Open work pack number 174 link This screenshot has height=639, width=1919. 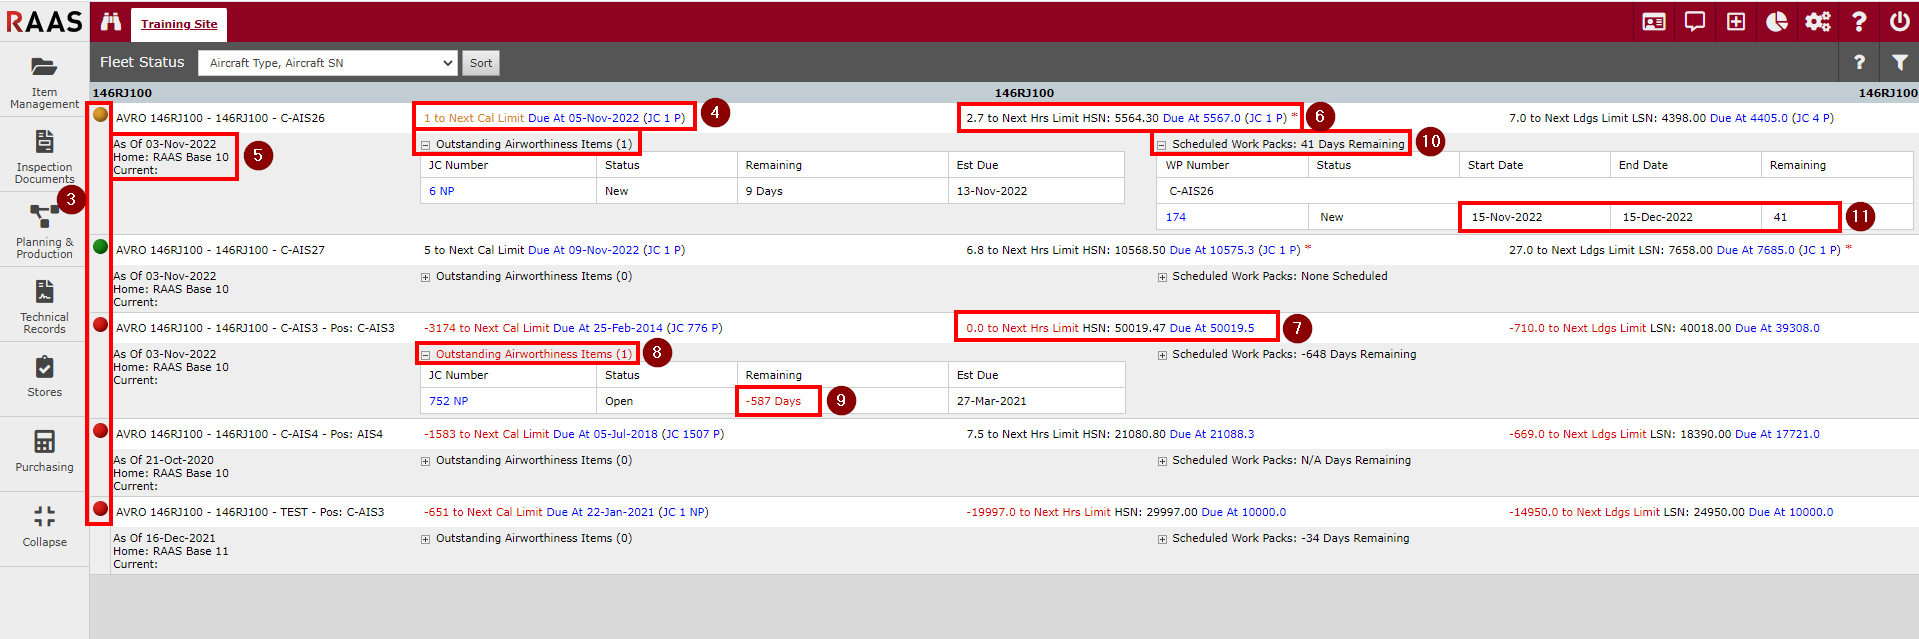click(x=1176, y=217)
